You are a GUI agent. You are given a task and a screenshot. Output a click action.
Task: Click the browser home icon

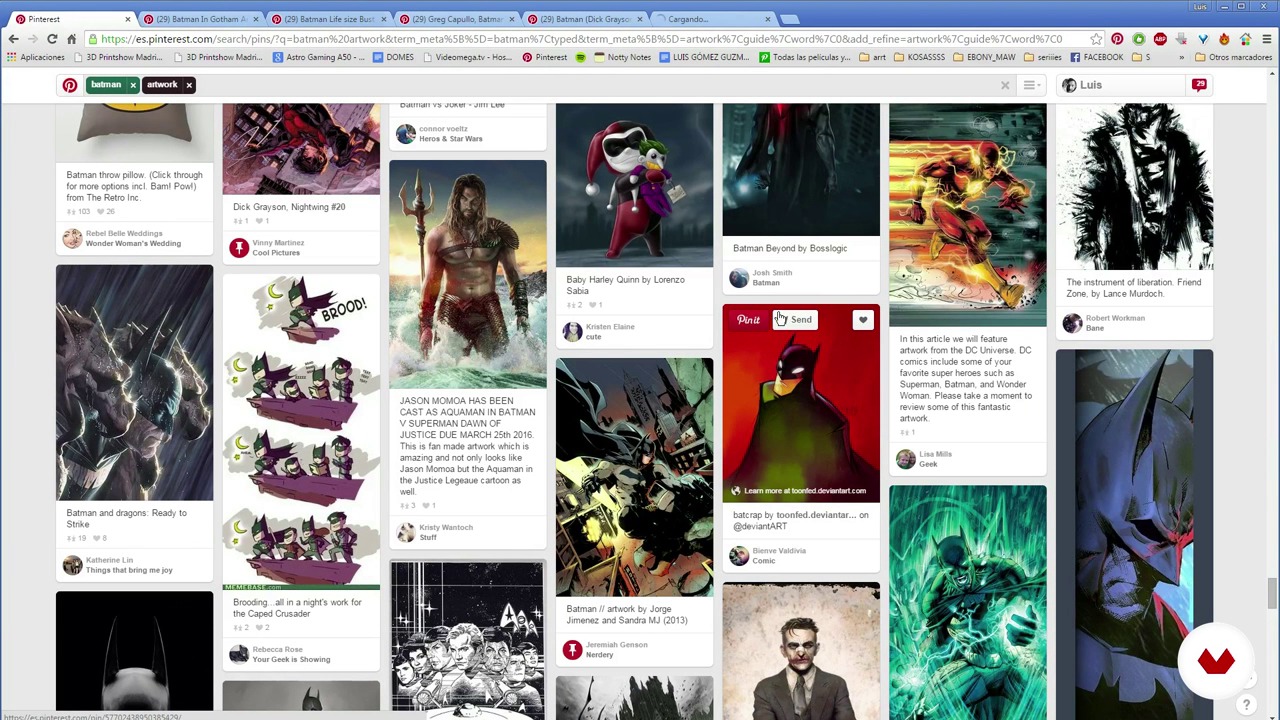(71, 39)
